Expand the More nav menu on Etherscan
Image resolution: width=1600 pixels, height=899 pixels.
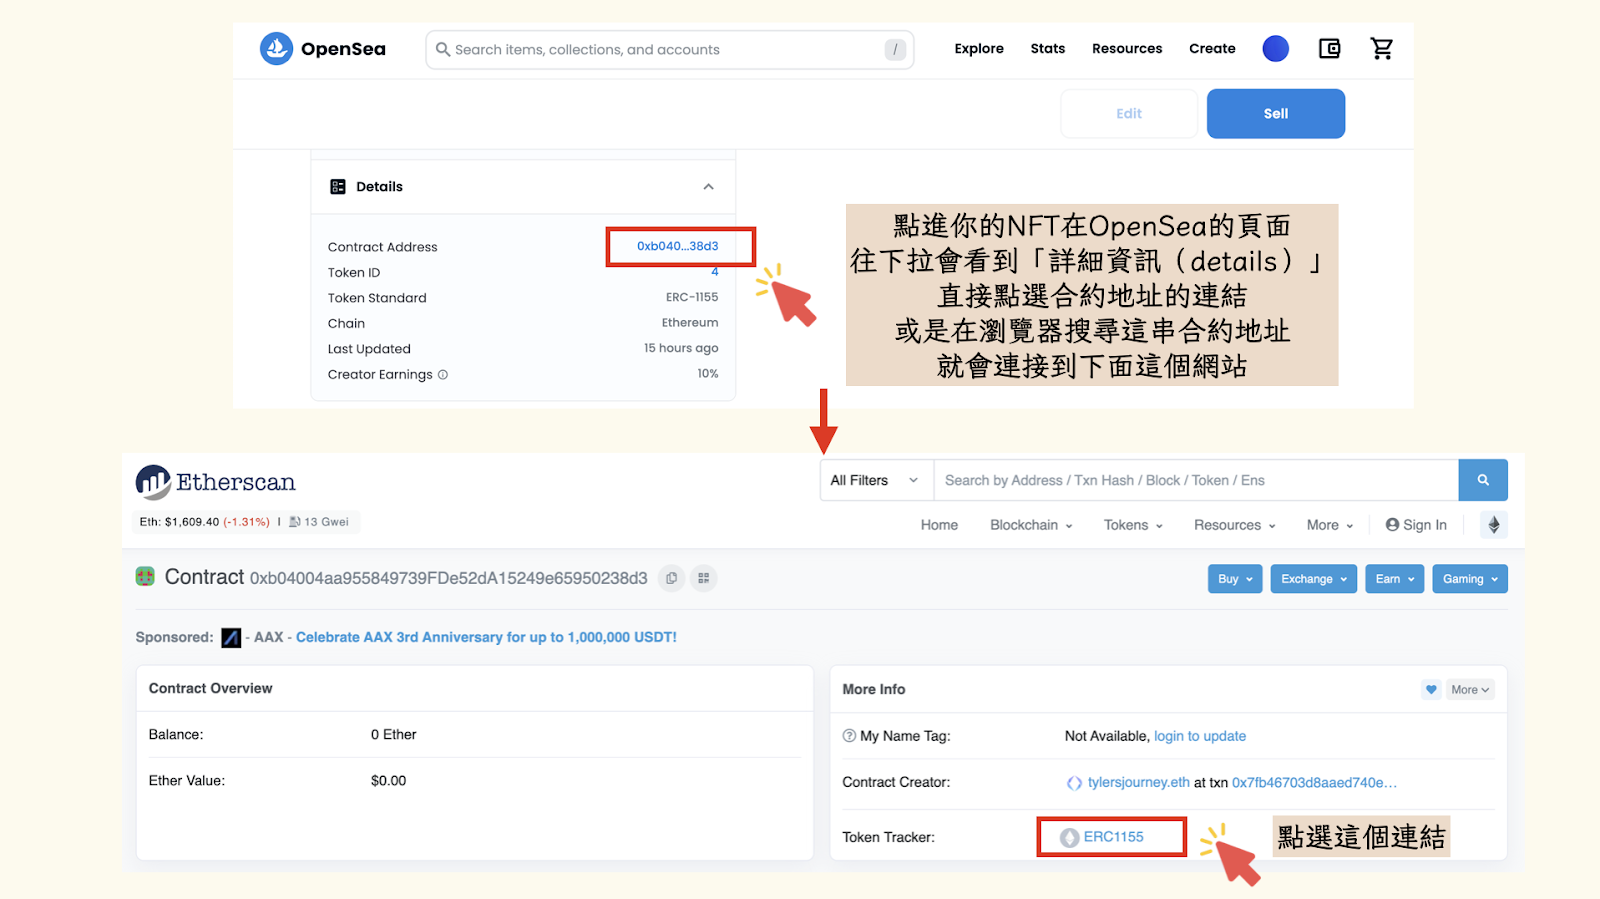[x=1330, y=525]
